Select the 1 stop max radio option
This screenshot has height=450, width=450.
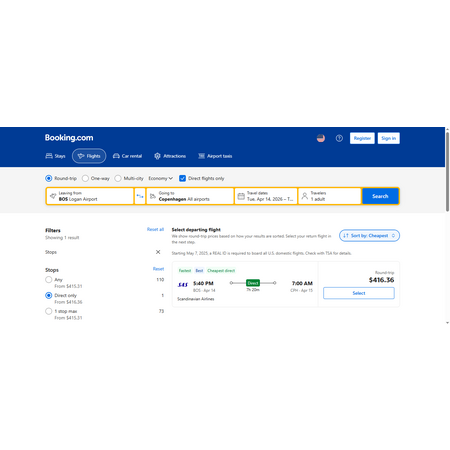coord(49,311)
